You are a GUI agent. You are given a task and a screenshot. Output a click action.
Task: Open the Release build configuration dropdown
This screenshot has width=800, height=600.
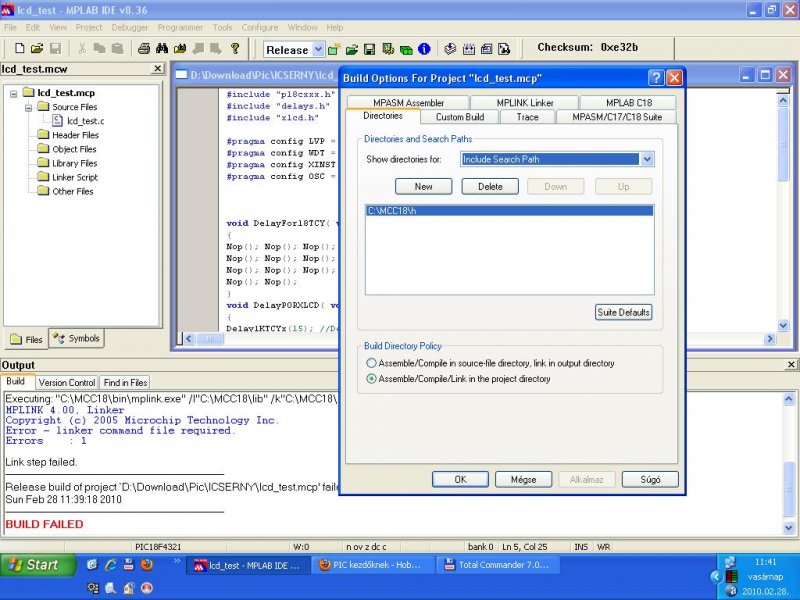coord(318,49)
